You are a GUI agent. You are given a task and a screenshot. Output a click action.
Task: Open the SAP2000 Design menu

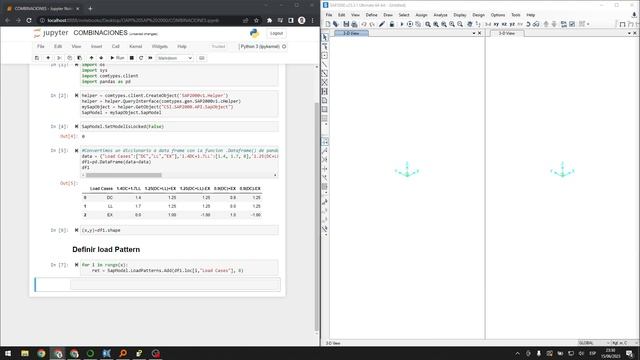click(x=478, y=15)
